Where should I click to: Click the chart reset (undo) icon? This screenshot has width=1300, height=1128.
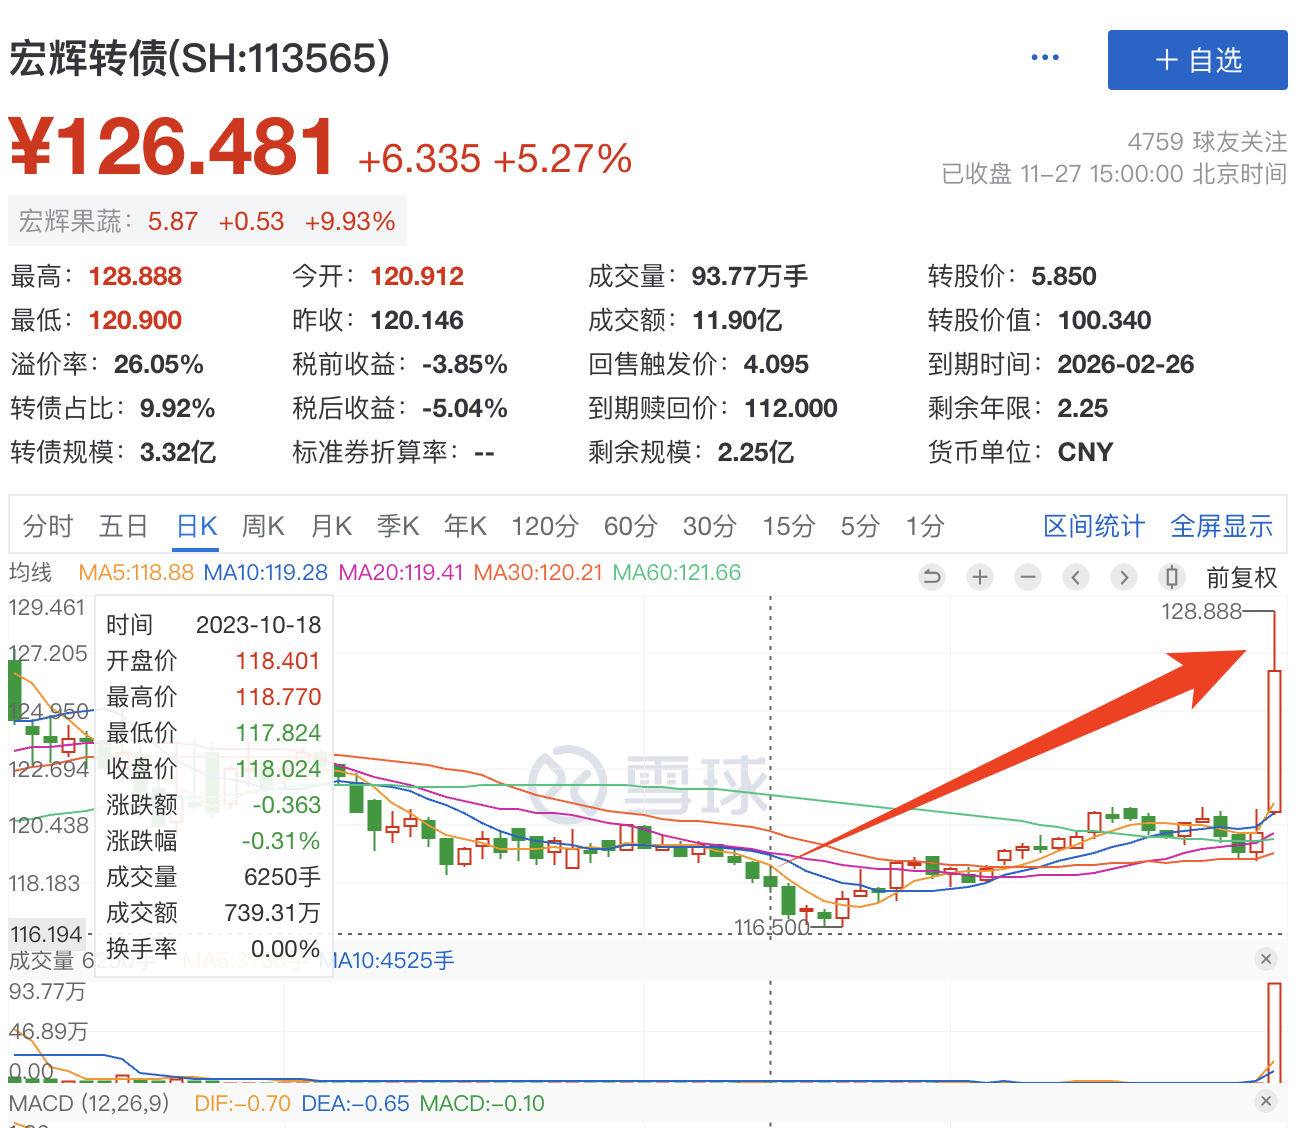coord(932,577)
